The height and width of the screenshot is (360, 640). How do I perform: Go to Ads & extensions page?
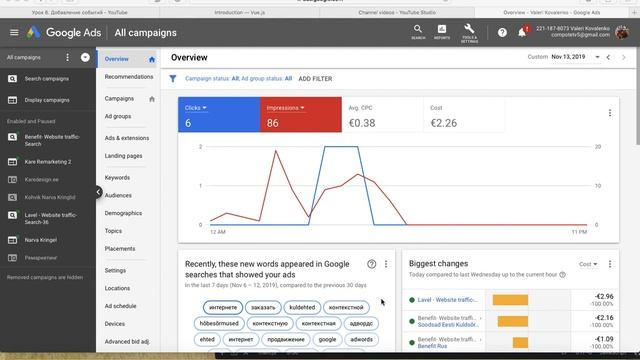[127, 138]
